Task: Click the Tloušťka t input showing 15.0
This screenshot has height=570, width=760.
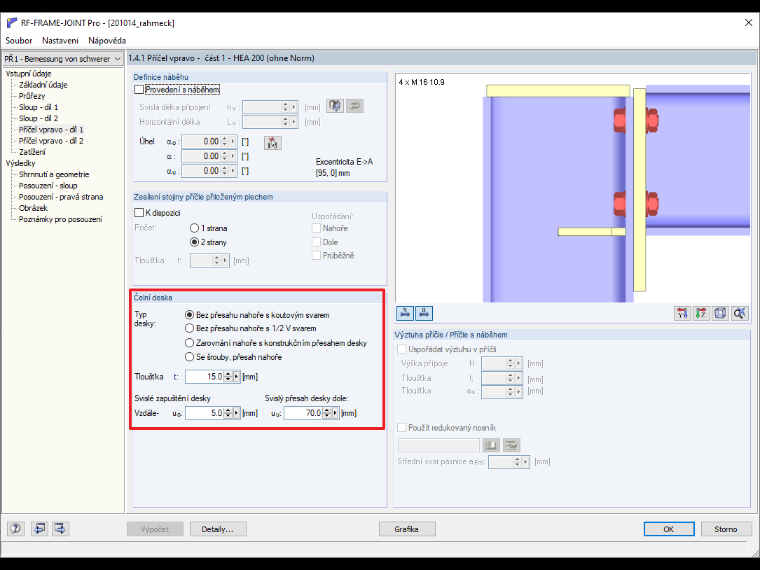Action: (204, 377)
